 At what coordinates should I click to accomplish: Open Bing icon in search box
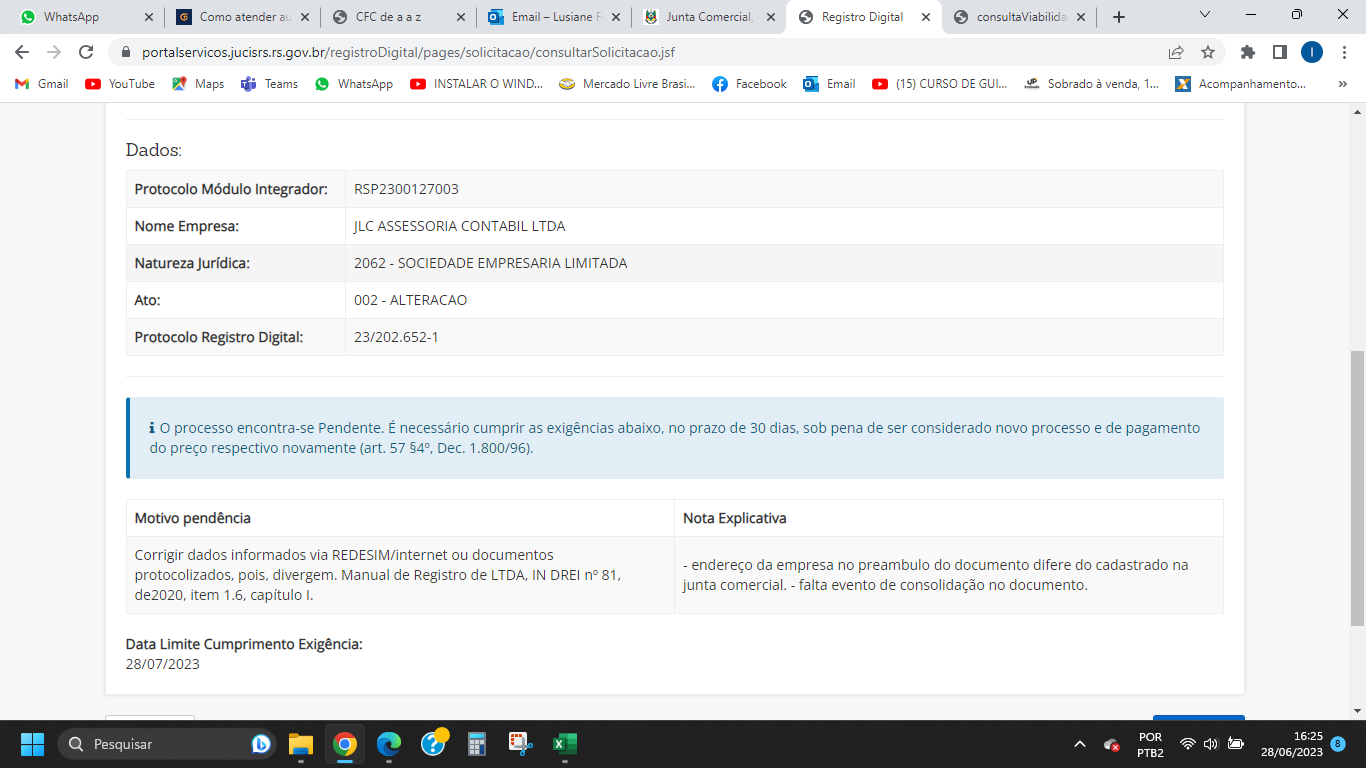[x=260, y=744]
